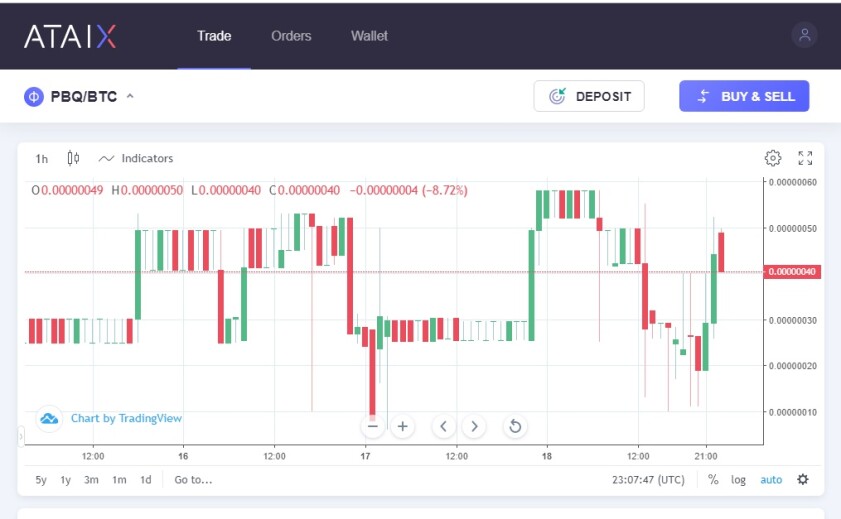The width and height of the screenshot is (841, 519).
Task: Move chart left with the arrow button
Action: coord(444,427)
